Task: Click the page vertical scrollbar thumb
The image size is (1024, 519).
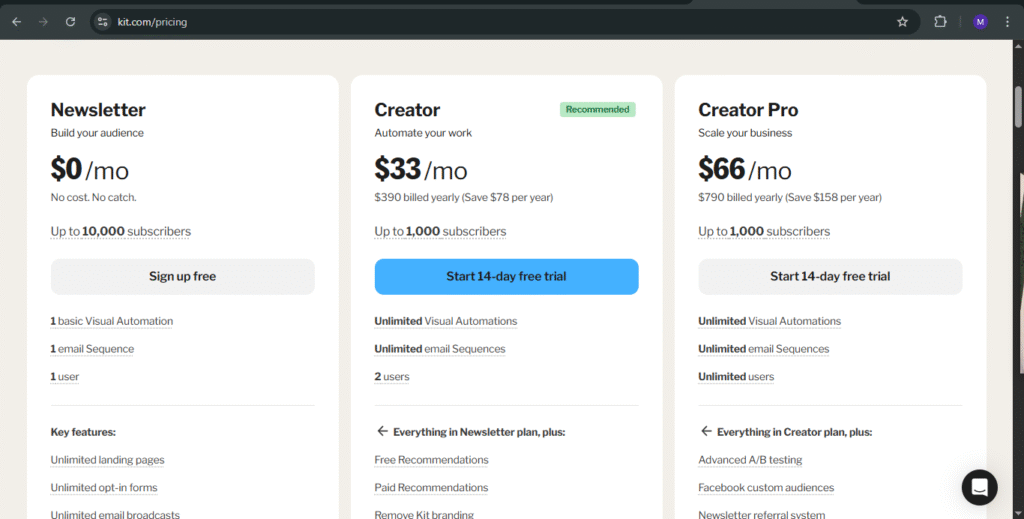Action: (x=1018, y=106)
